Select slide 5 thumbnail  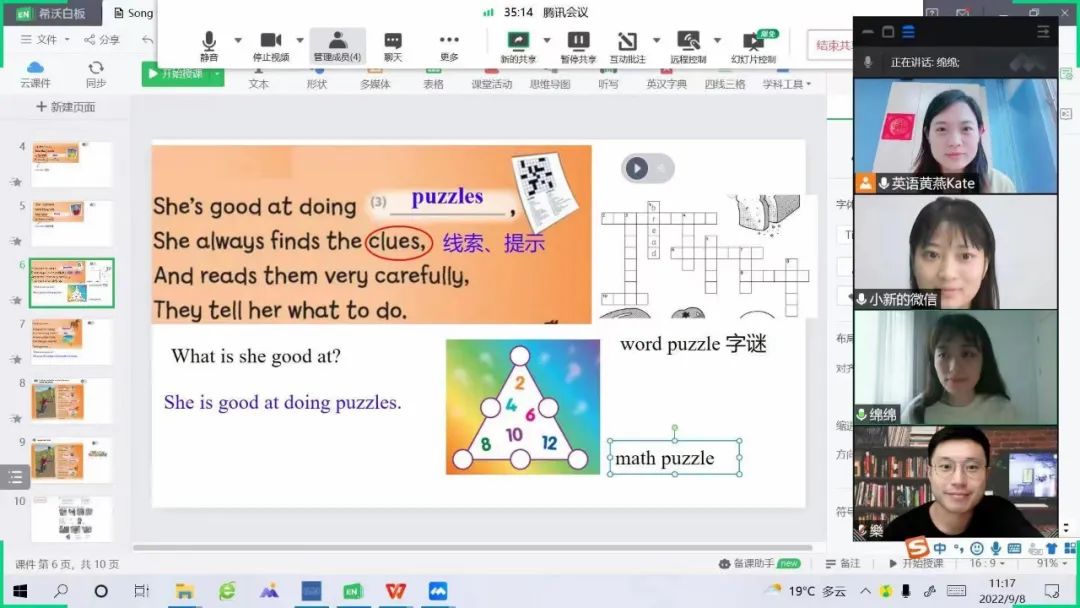coord(71,223)
